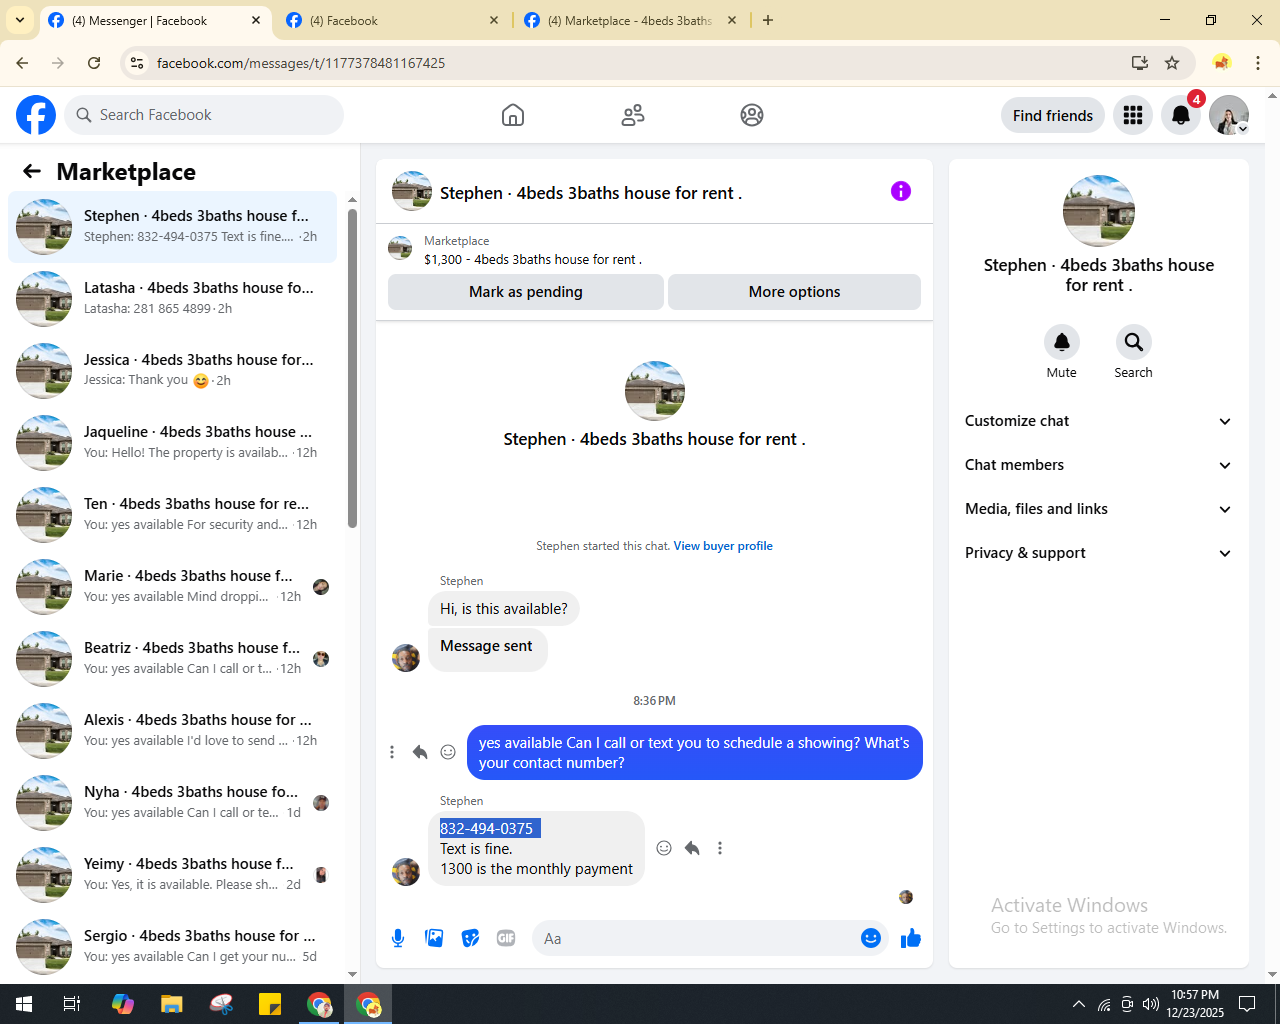Open File Explorer from taskbar
This screenshot has width=1280, height=1024.
[172, 1004]
